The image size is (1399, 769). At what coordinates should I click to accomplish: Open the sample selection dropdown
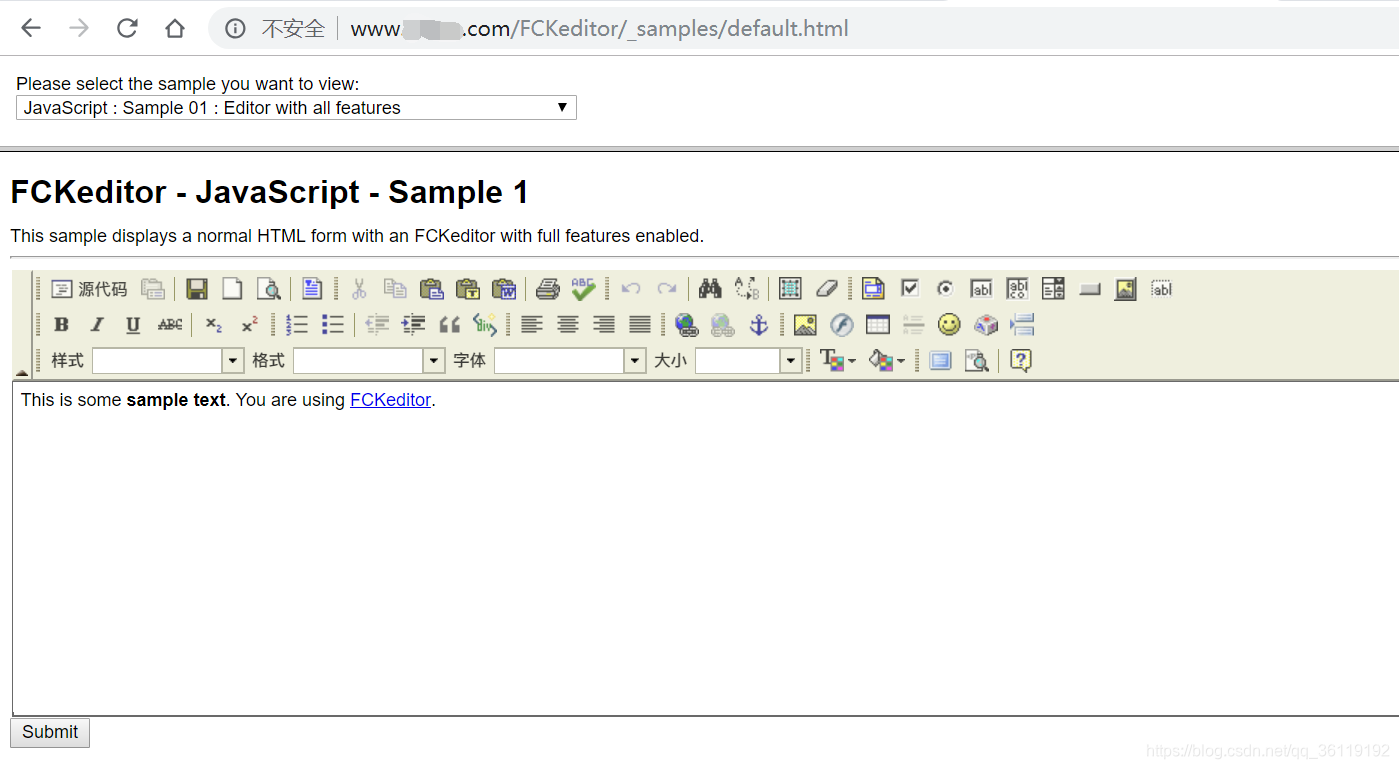tap(296, 108)
